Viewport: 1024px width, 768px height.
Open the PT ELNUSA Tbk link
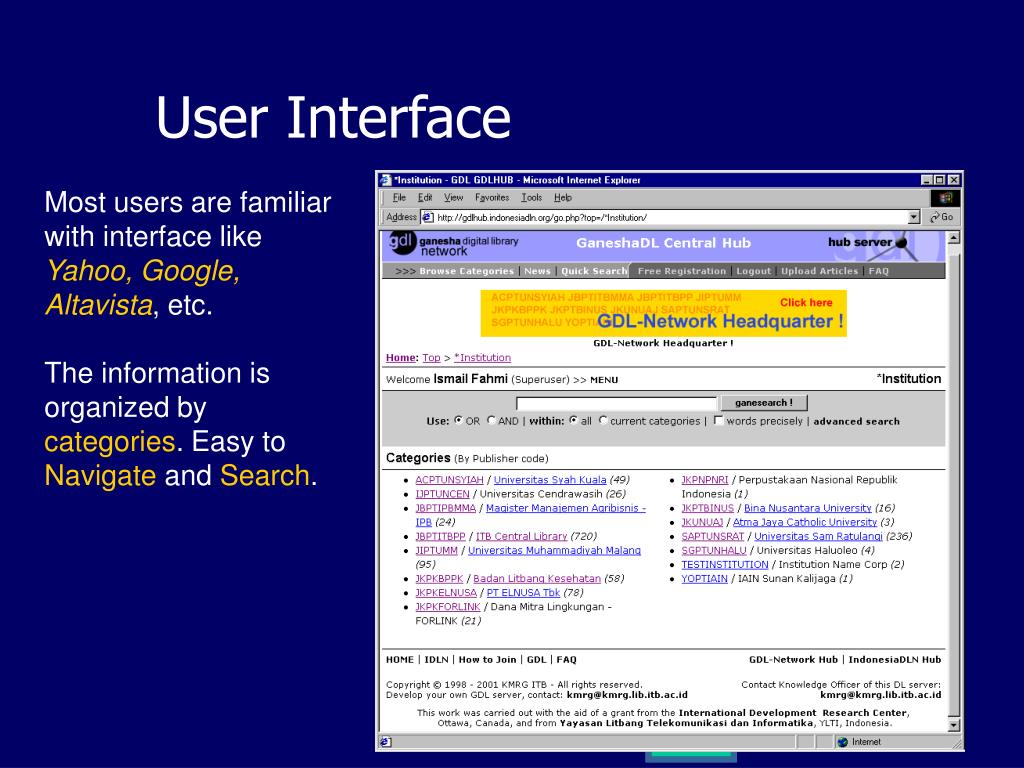coord(523,593)
